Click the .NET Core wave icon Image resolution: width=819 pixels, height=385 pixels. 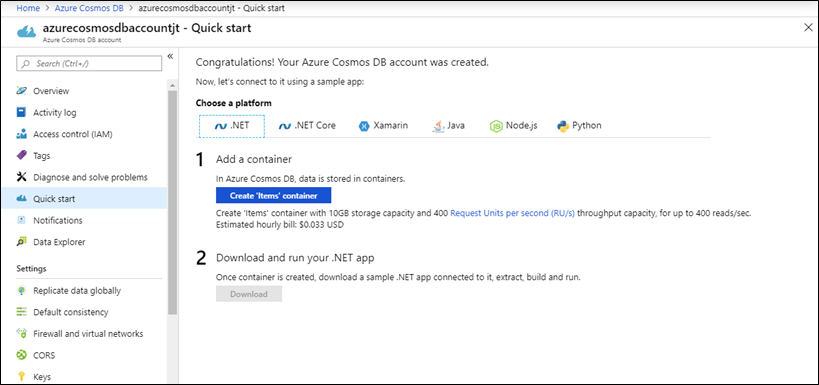tap(285, 126)
